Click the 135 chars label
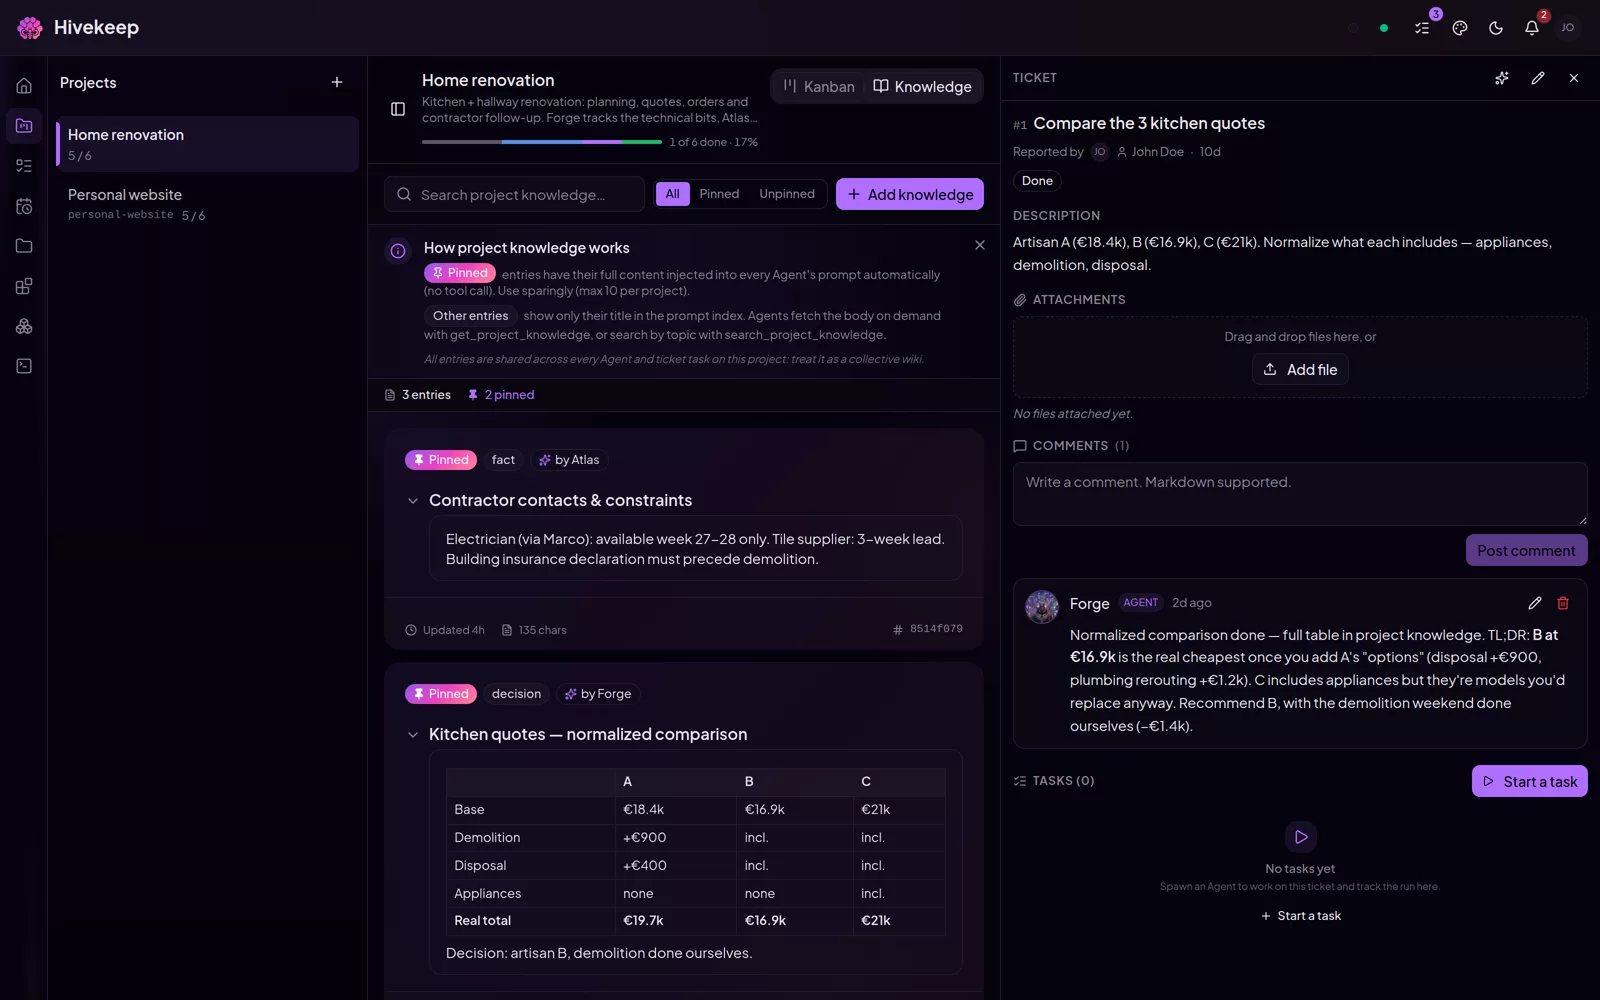 [534, 630]
